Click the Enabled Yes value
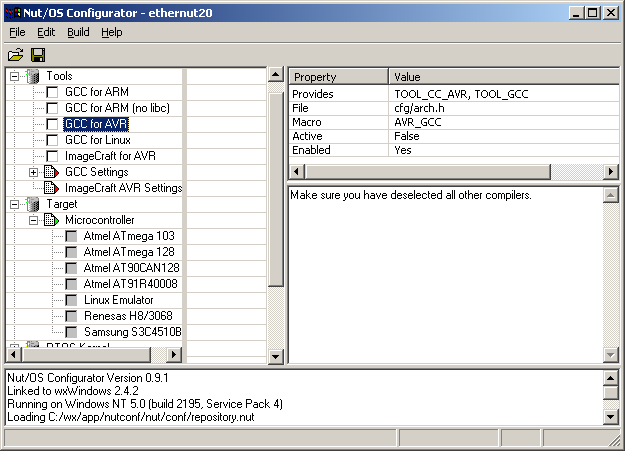 (403, 150)
